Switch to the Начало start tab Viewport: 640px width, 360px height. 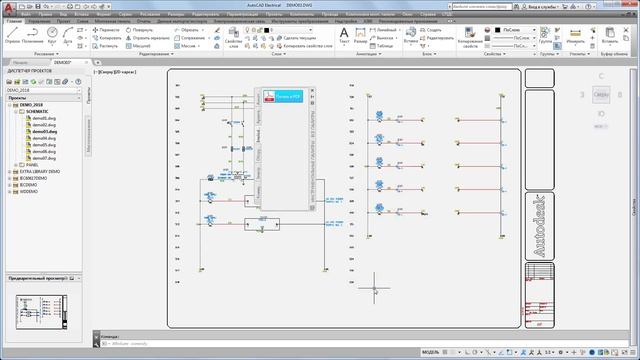point(20,62)
